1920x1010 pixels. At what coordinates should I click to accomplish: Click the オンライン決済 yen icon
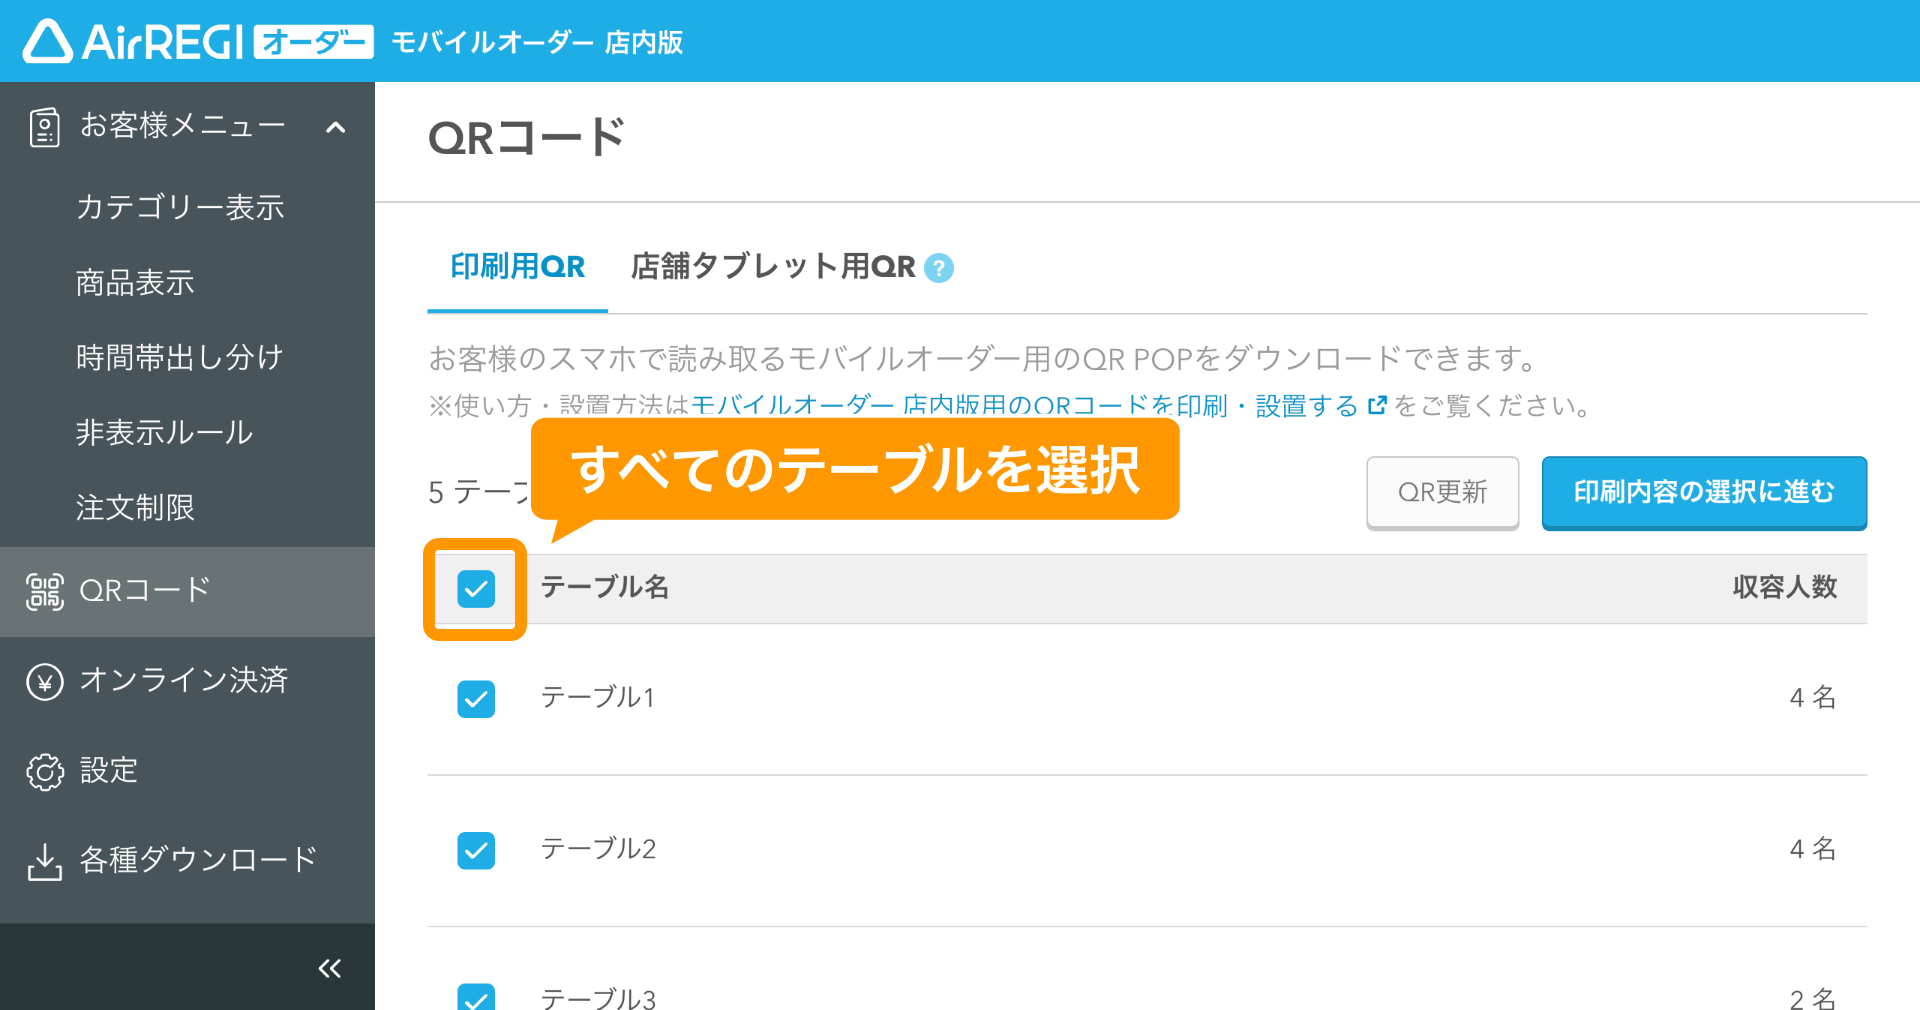point(44,682)
